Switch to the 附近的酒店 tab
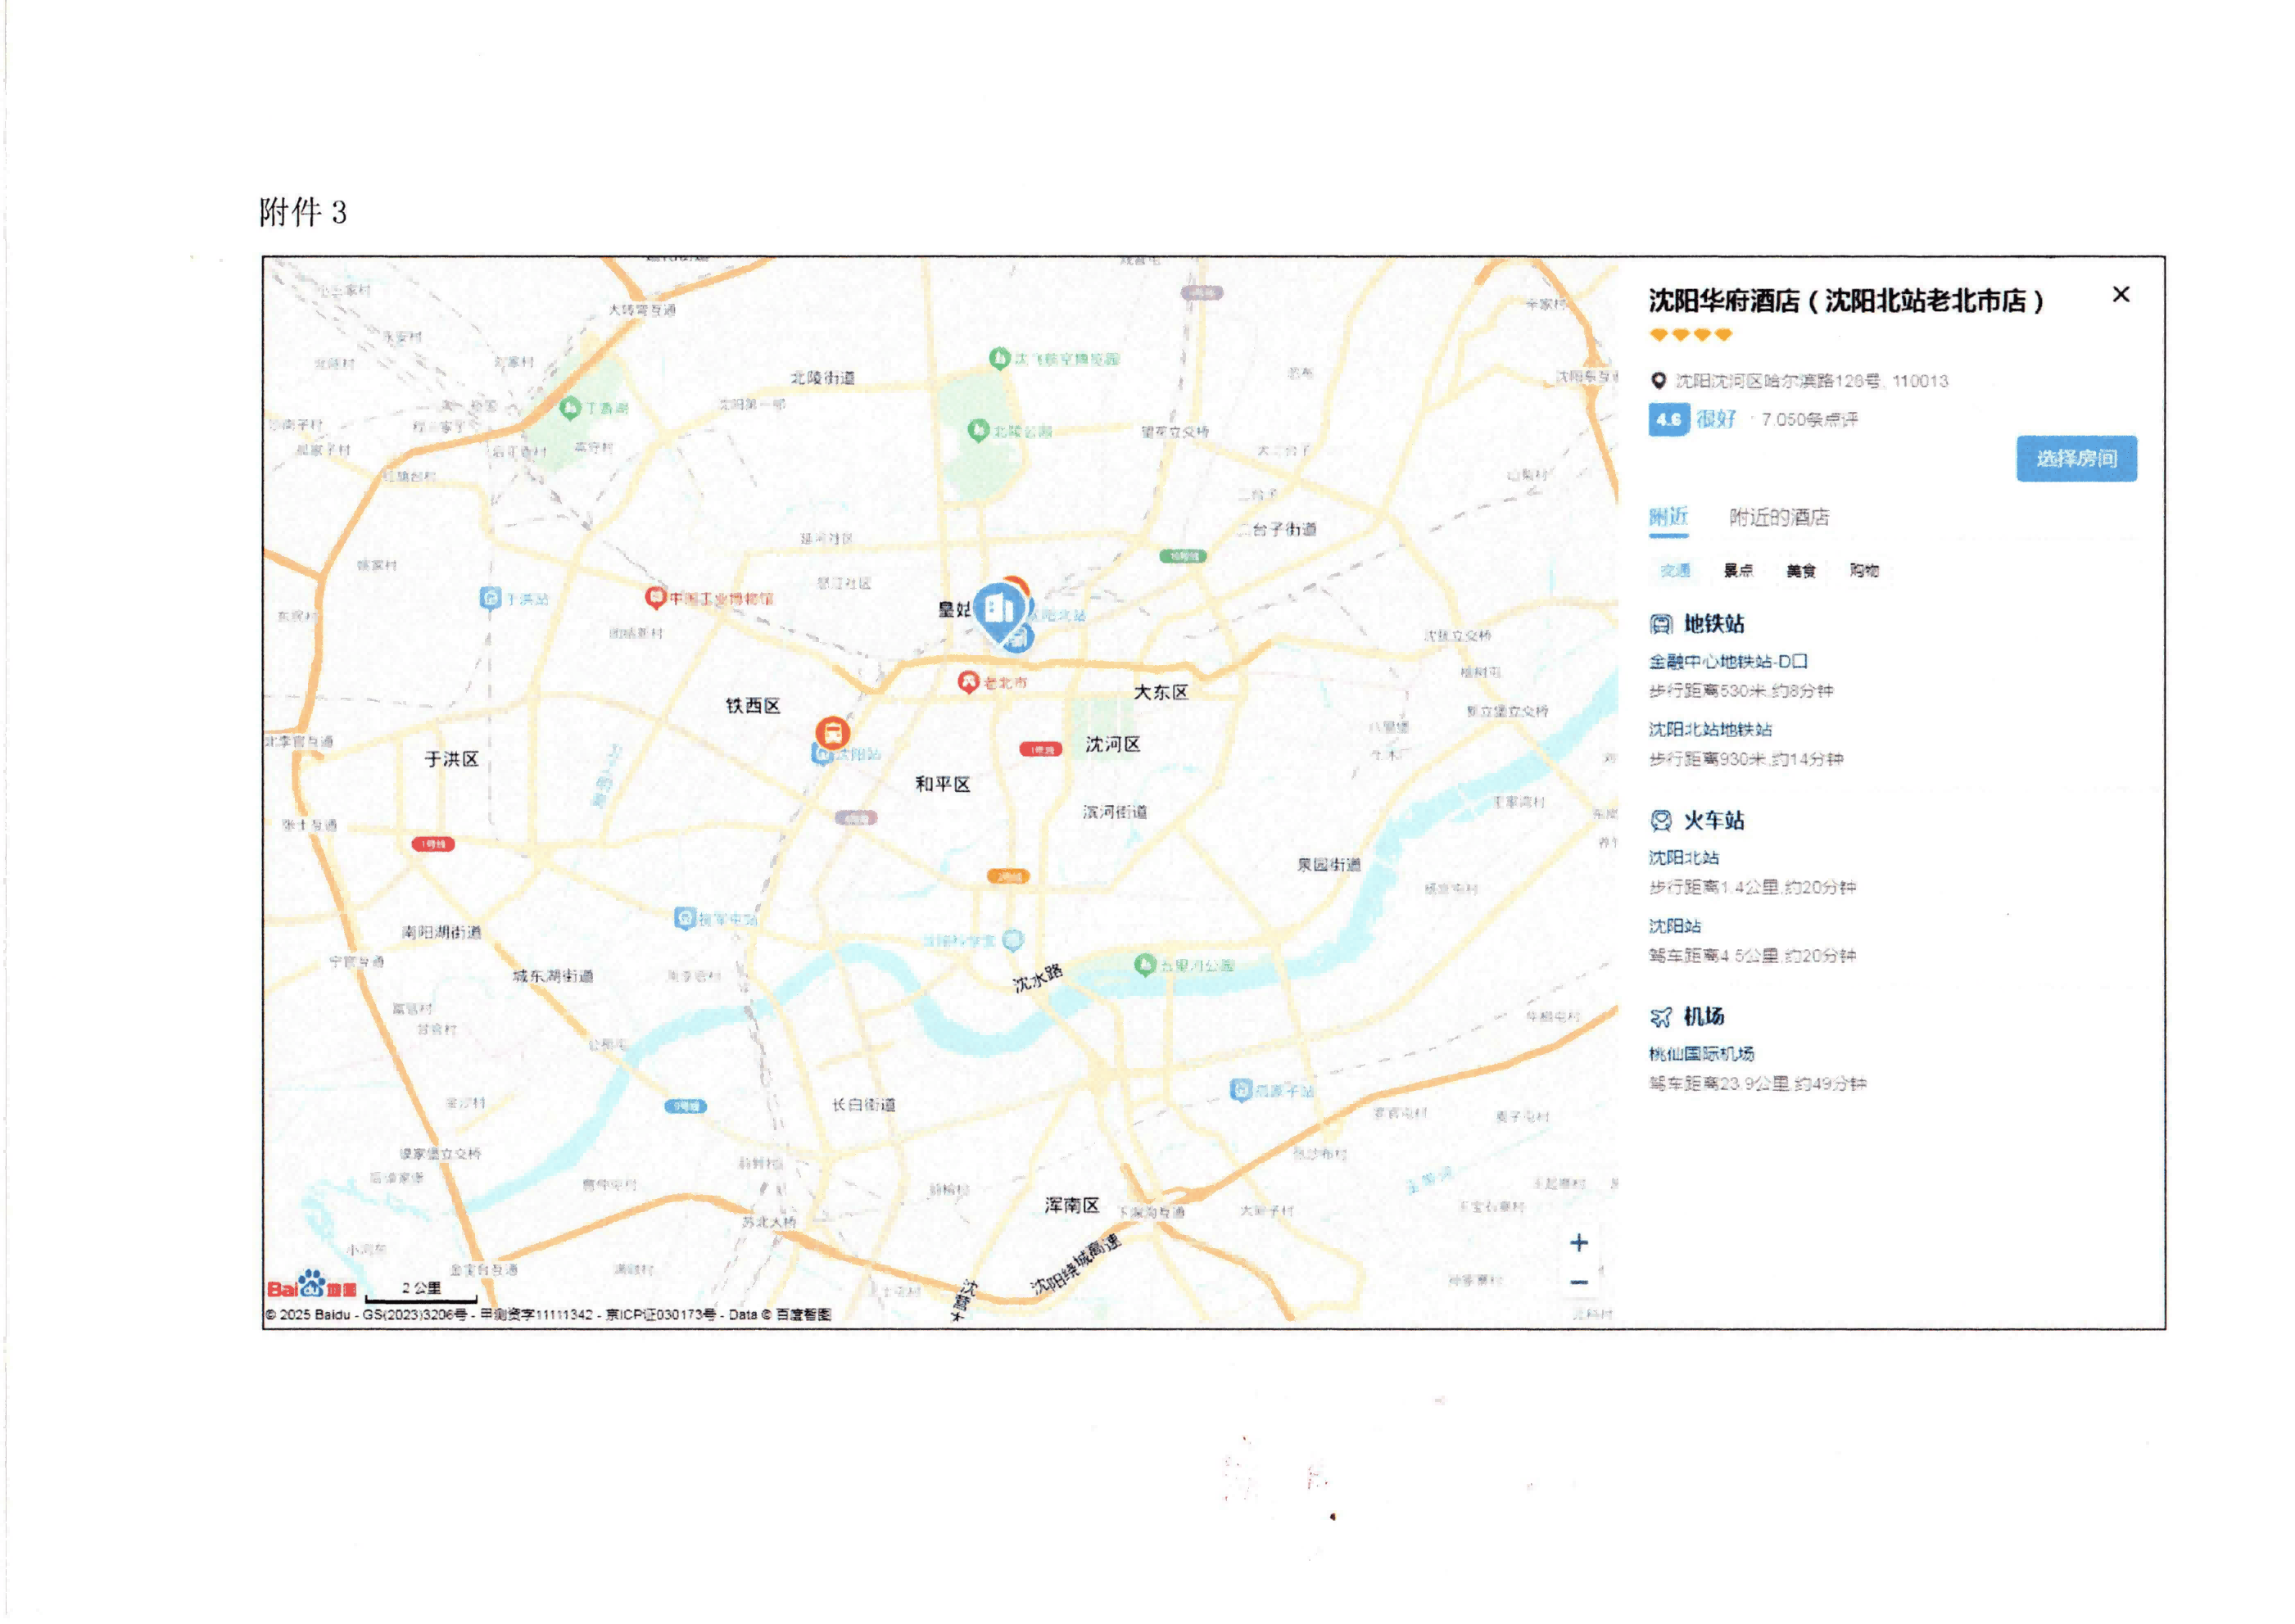 click(x=1779, y=517)
